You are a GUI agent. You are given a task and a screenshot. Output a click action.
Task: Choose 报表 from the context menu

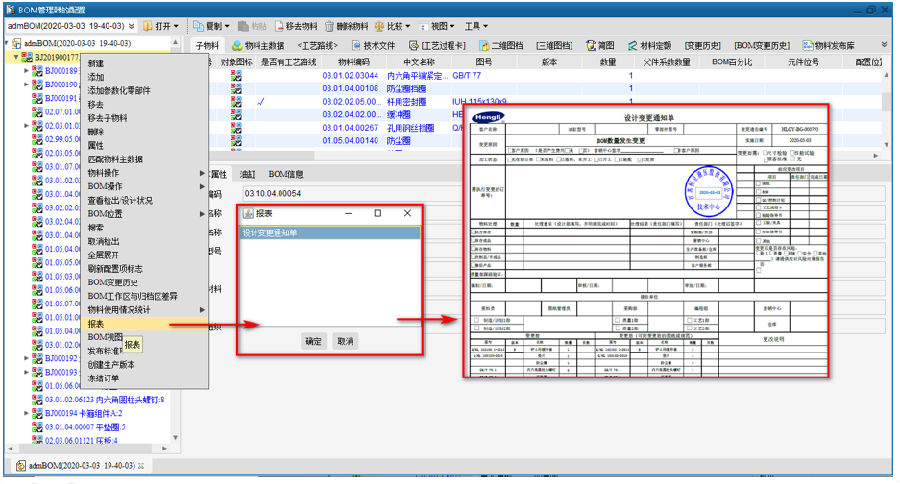click(x=96, y=324)
